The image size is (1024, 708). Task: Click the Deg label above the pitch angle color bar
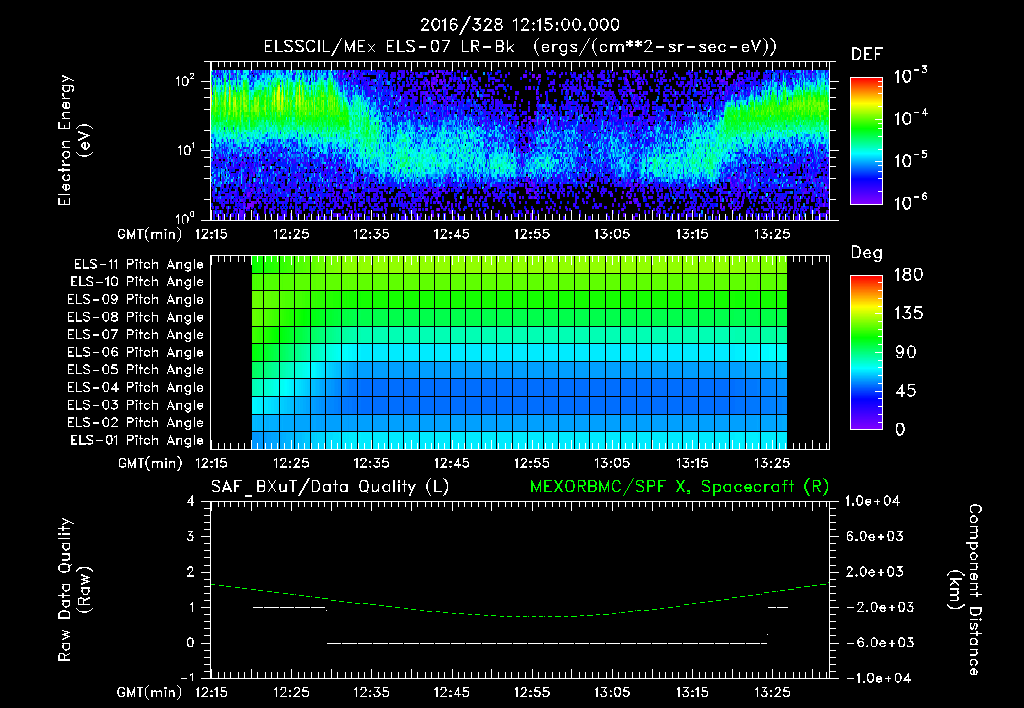click(x=867, y=253)
